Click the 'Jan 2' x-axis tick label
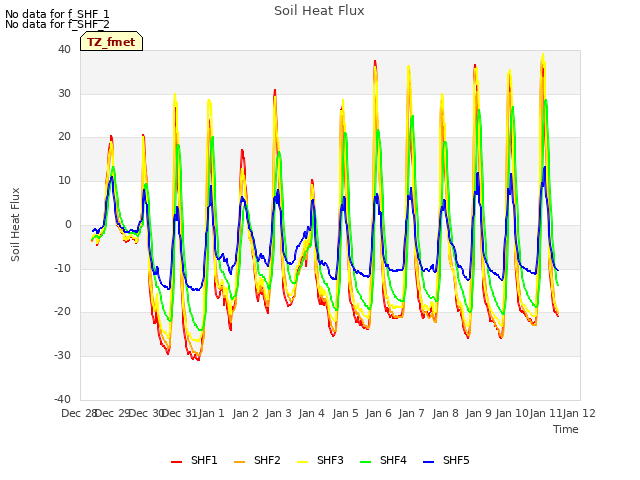Image resolution: width=640 pixels, height=480 pixels. (246, 413)
